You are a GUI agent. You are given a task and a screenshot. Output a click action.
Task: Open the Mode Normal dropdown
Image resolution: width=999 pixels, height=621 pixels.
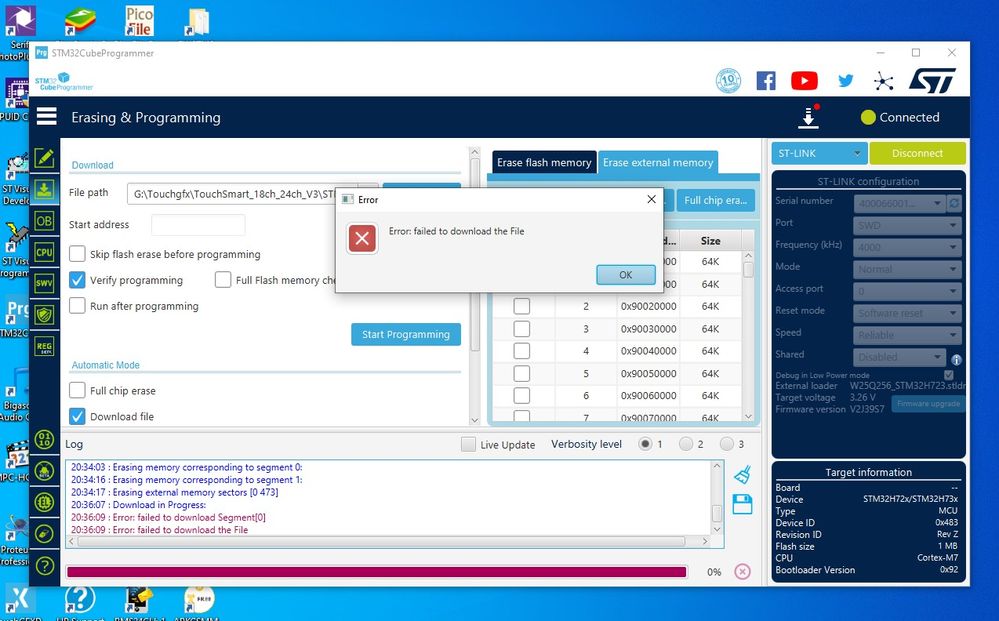coord(907,269)
